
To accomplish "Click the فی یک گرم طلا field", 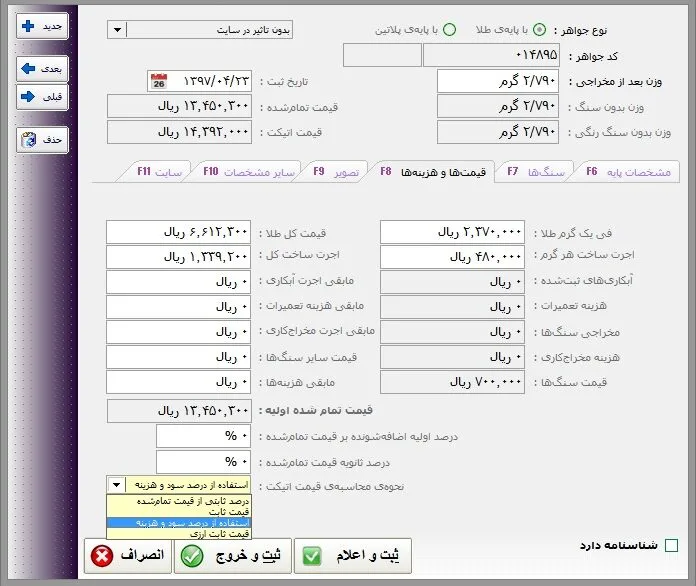I will (452, 232).
